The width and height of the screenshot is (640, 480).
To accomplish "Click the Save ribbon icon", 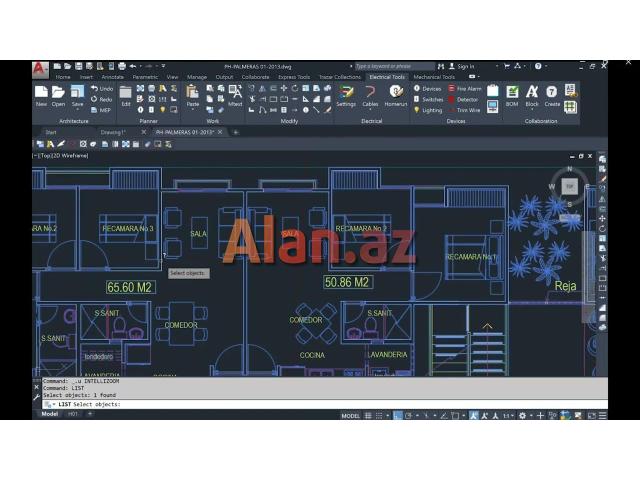I will (77, 92).
